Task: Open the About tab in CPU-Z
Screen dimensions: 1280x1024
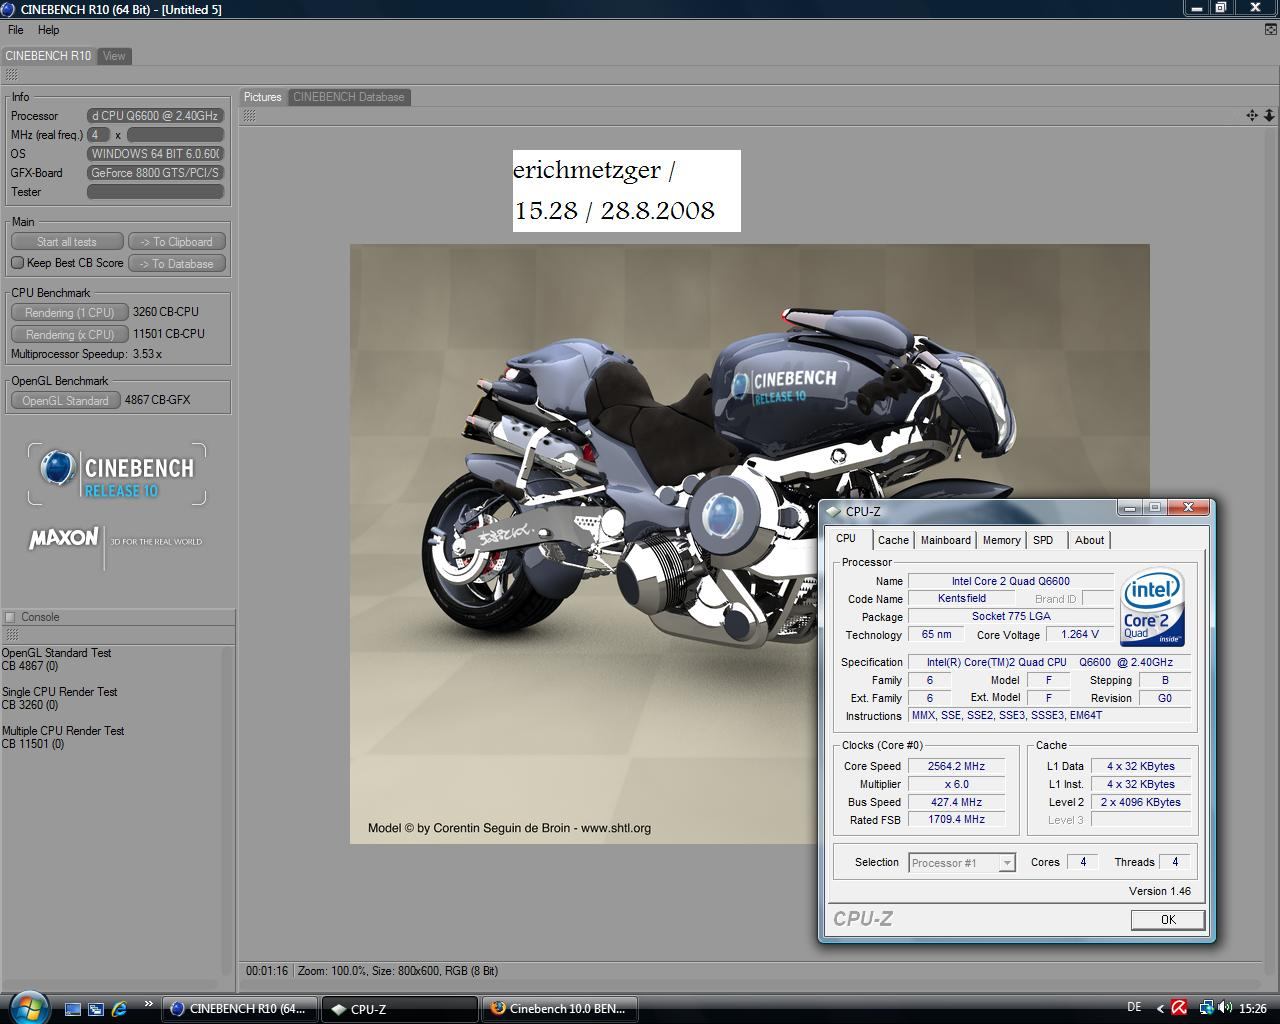Action: click(1089, 540)
